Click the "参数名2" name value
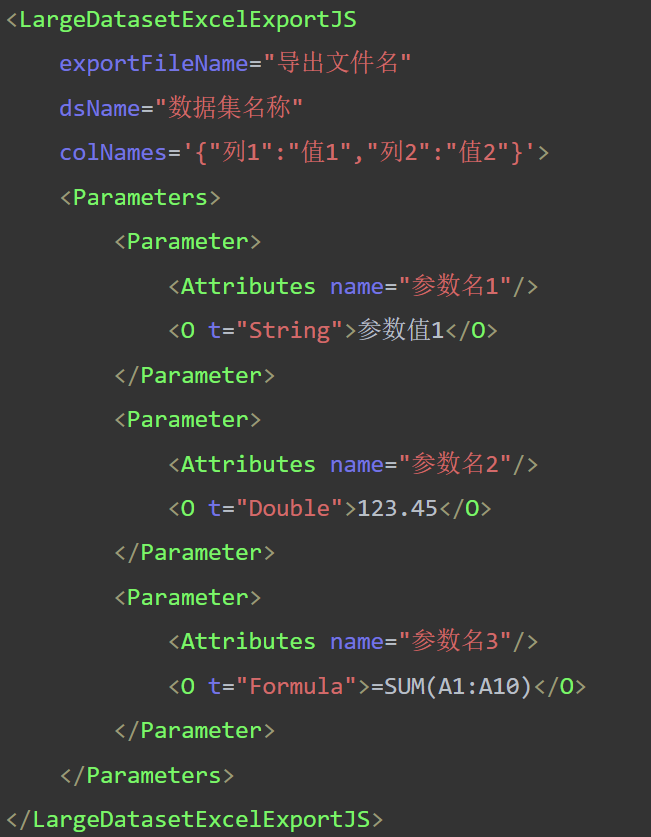The height and width of the screenshot is (837, 651). 456,464
